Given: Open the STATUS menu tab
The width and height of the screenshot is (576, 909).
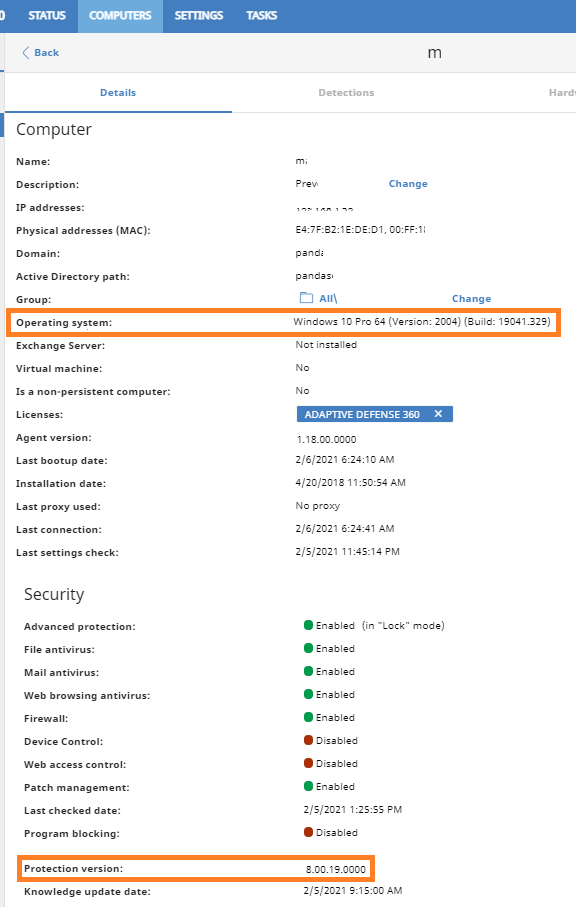Looking at the screenshot, I should [47, 16].
